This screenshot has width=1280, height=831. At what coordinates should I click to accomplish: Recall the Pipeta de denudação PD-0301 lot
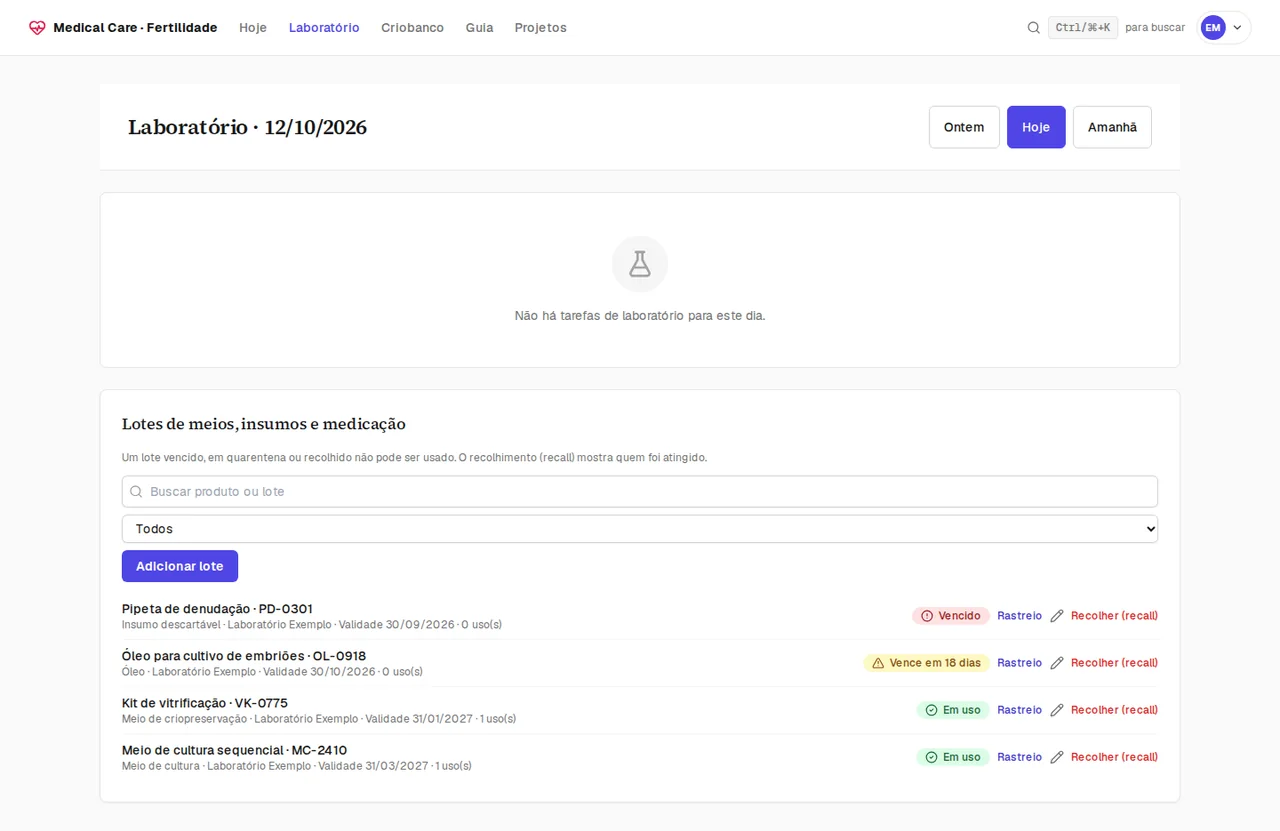tap(1114, 616)
